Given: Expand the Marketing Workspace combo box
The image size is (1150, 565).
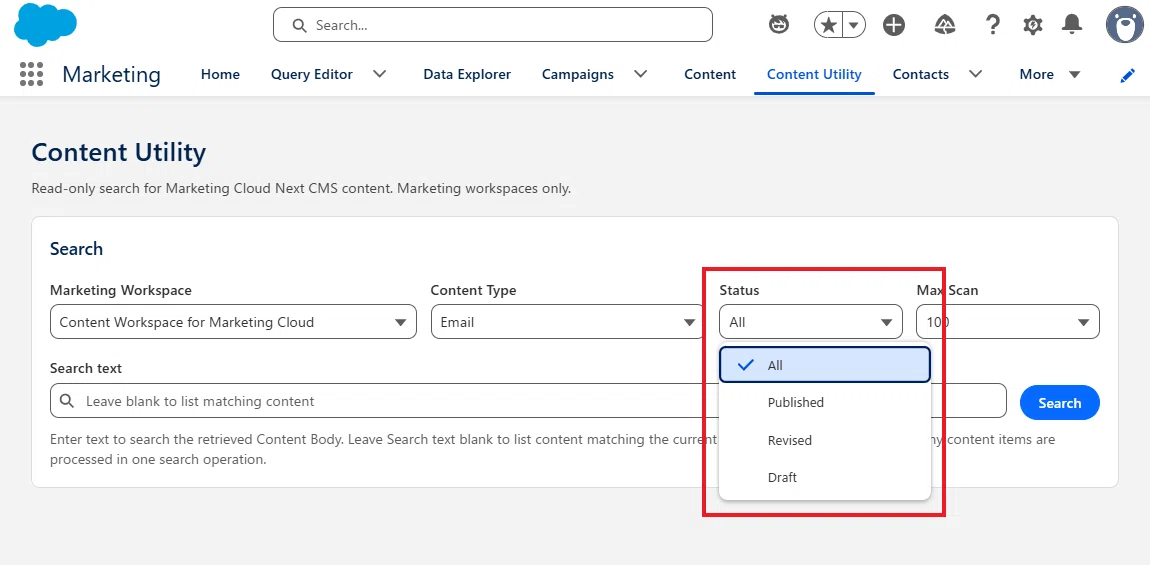Looking at the screenshot, I should click(233, 322).
